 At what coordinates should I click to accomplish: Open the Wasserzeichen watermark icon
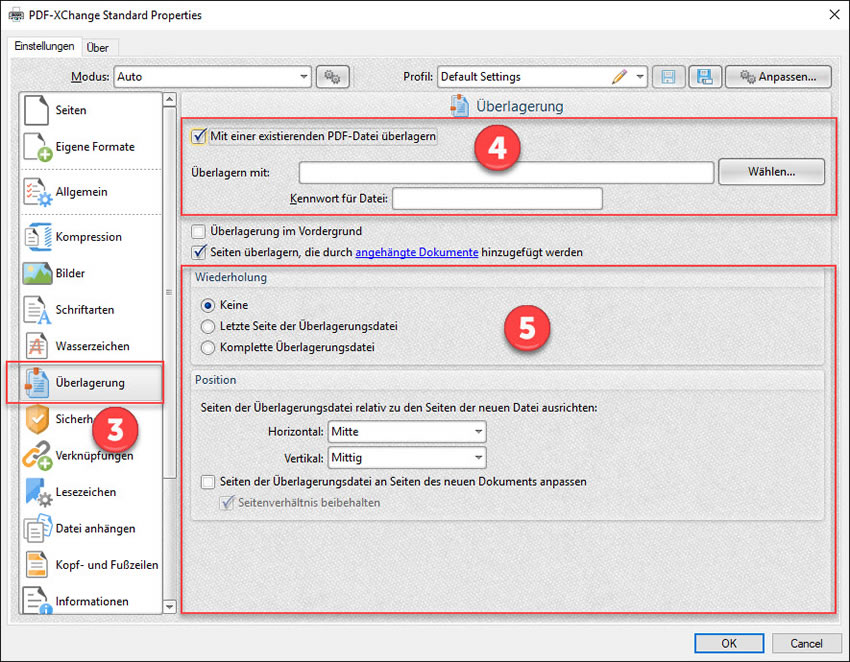tap(36, 346)
